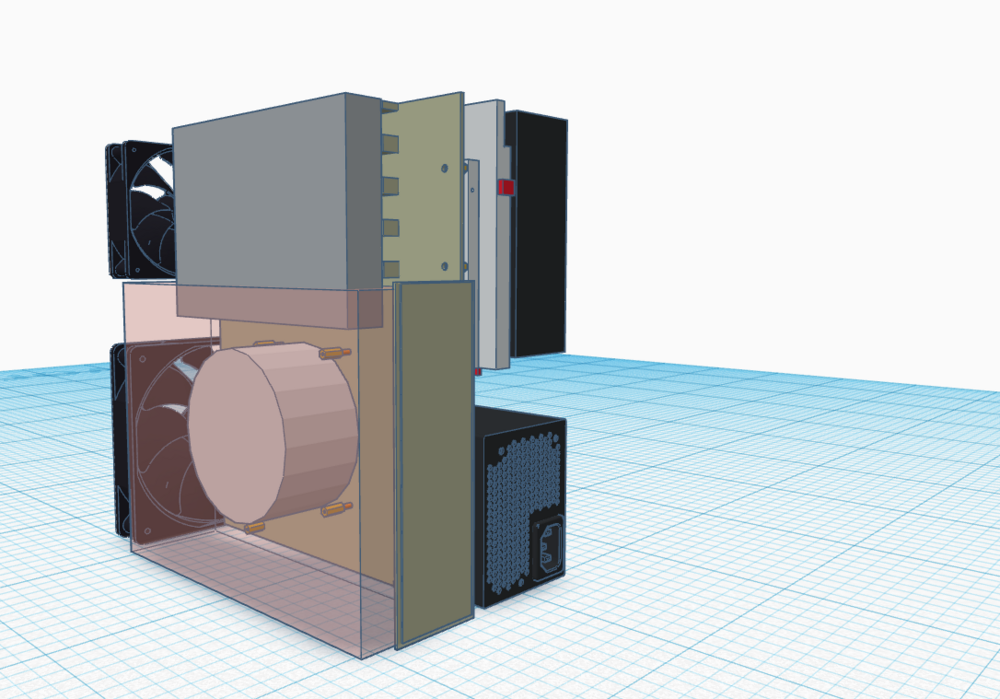The image size is (1000, 699).
Task: Click the black box at upper right
Action: click(x=538, y=235)
